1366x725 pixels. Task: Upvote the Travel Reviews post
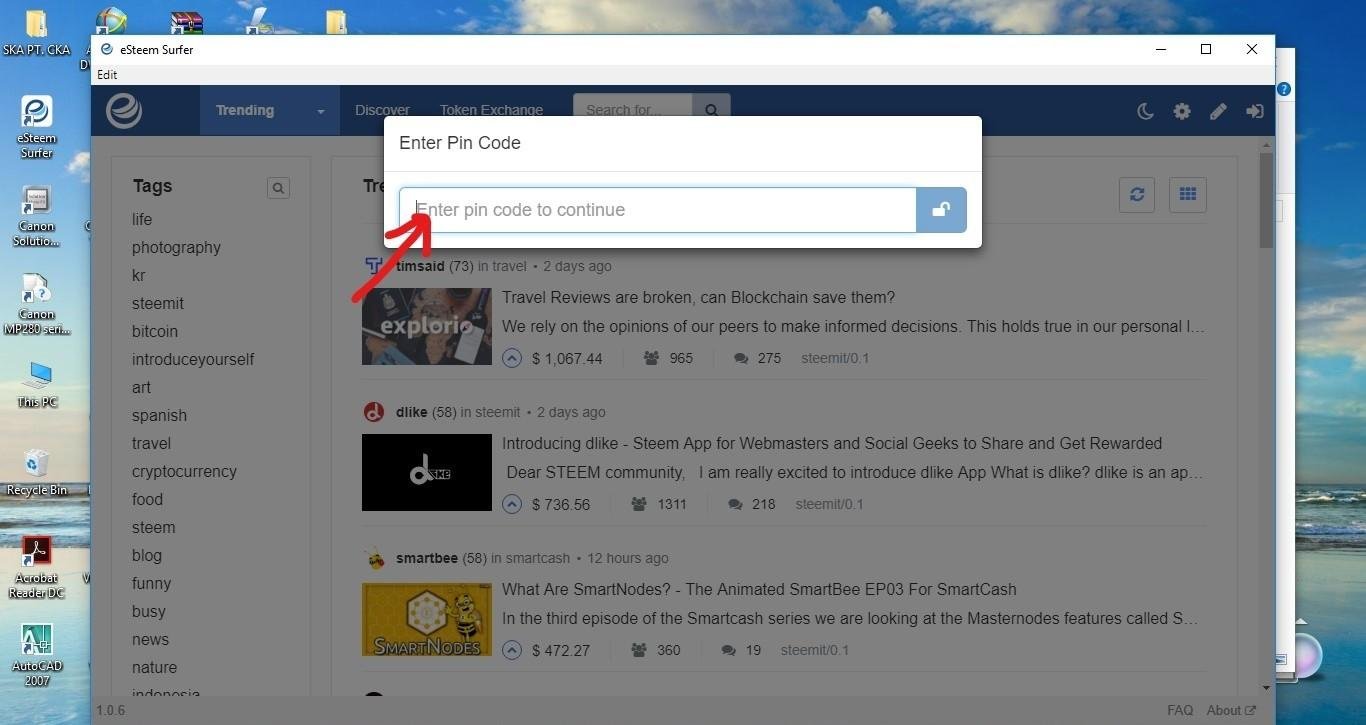512,358
